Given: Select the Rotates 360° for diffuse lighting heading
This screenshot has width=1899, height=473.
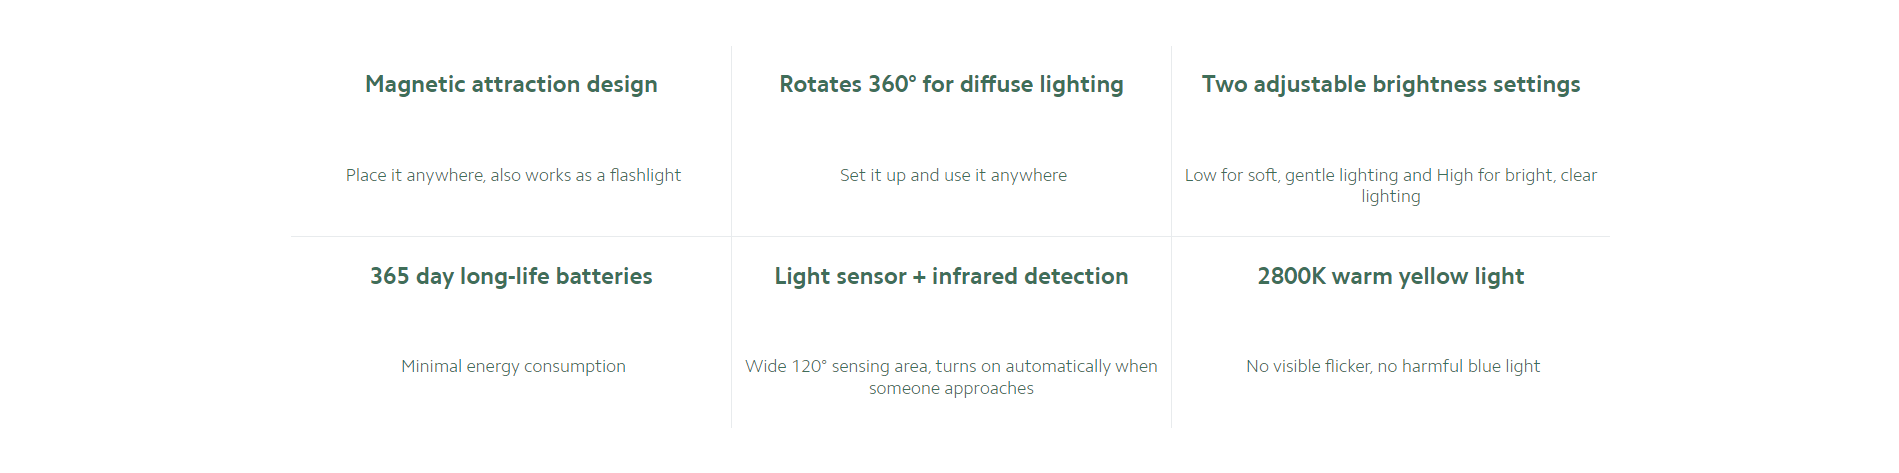Looking at the screenshot, I should 951,85.
